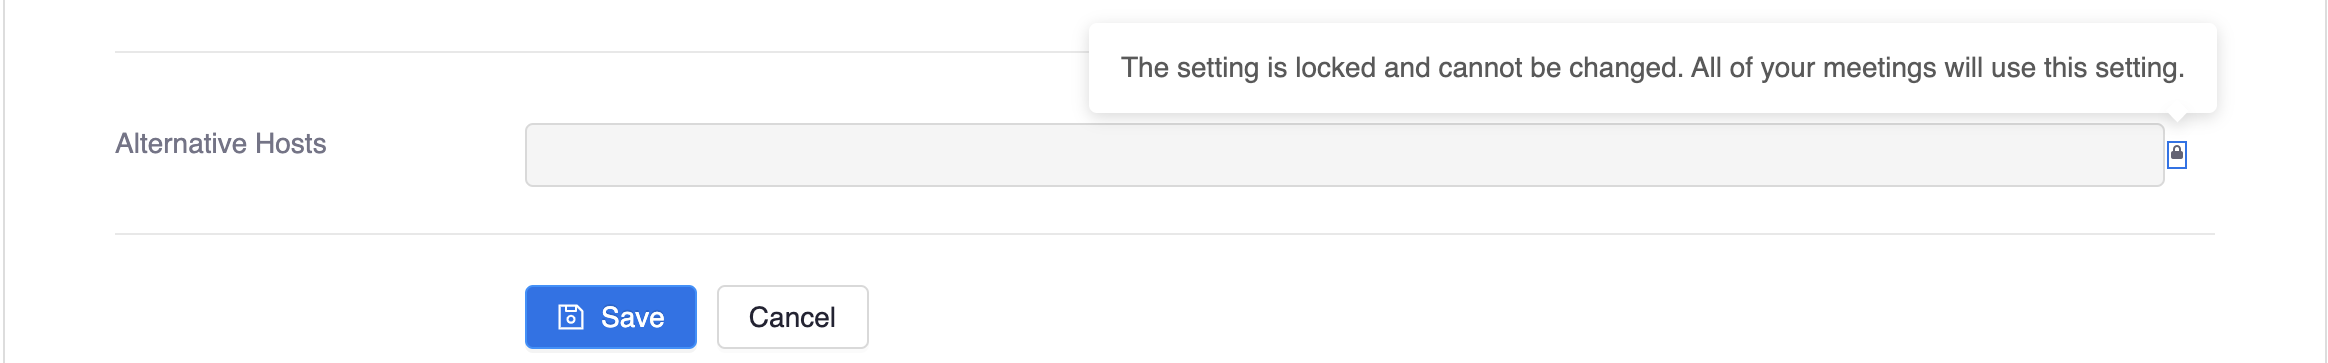
Task: Click the lock icon beside Alternative Hosts
Action: [2176, 154]
